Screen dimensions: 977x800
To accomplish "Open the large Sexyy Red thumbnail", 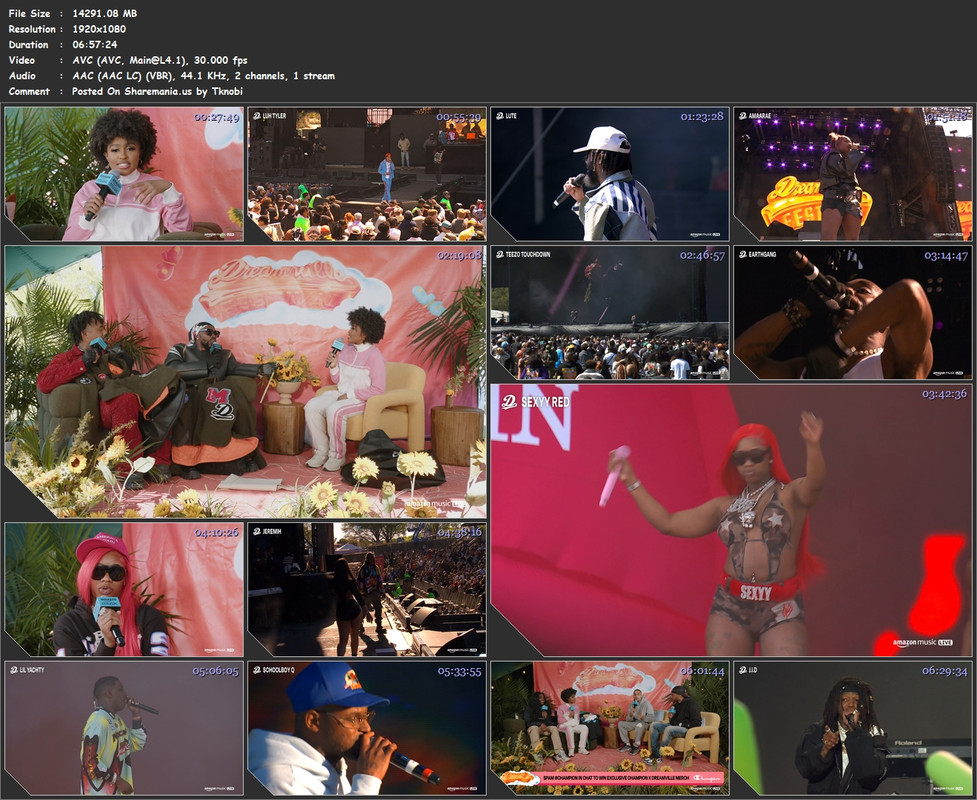I will click(732, 520).
